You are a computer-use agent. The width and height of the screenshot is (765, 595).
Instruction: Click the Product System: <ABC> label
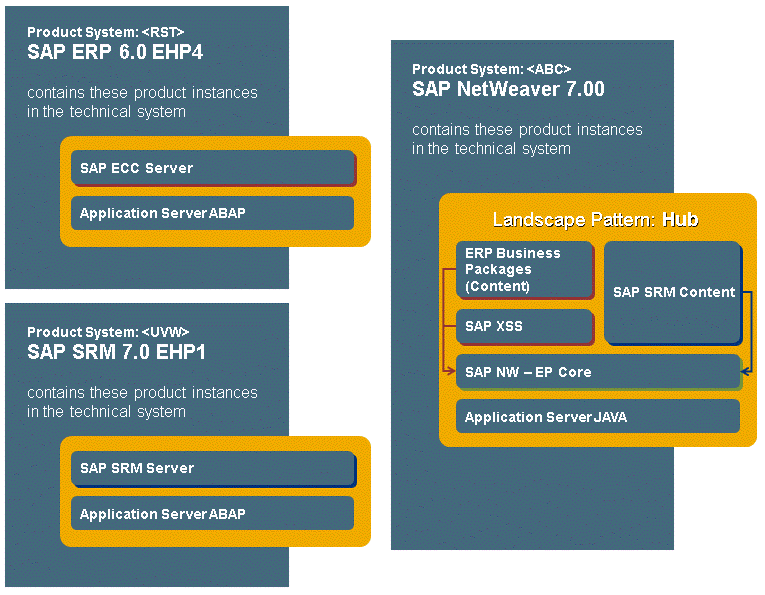tap(491, 69)
